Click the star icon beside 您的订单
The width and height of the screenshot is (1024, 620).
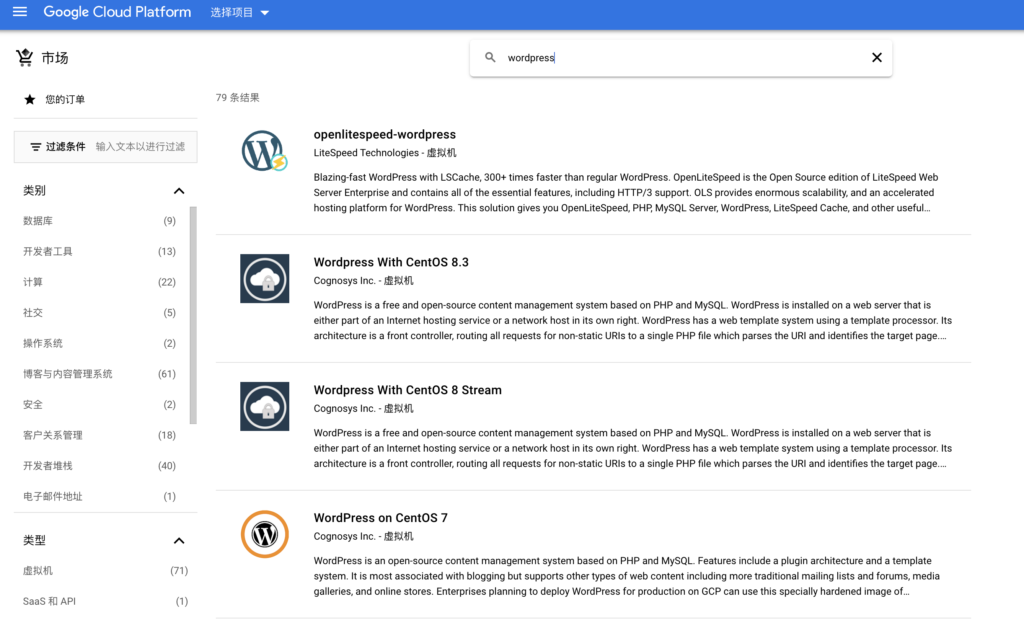tap(29, 99)
